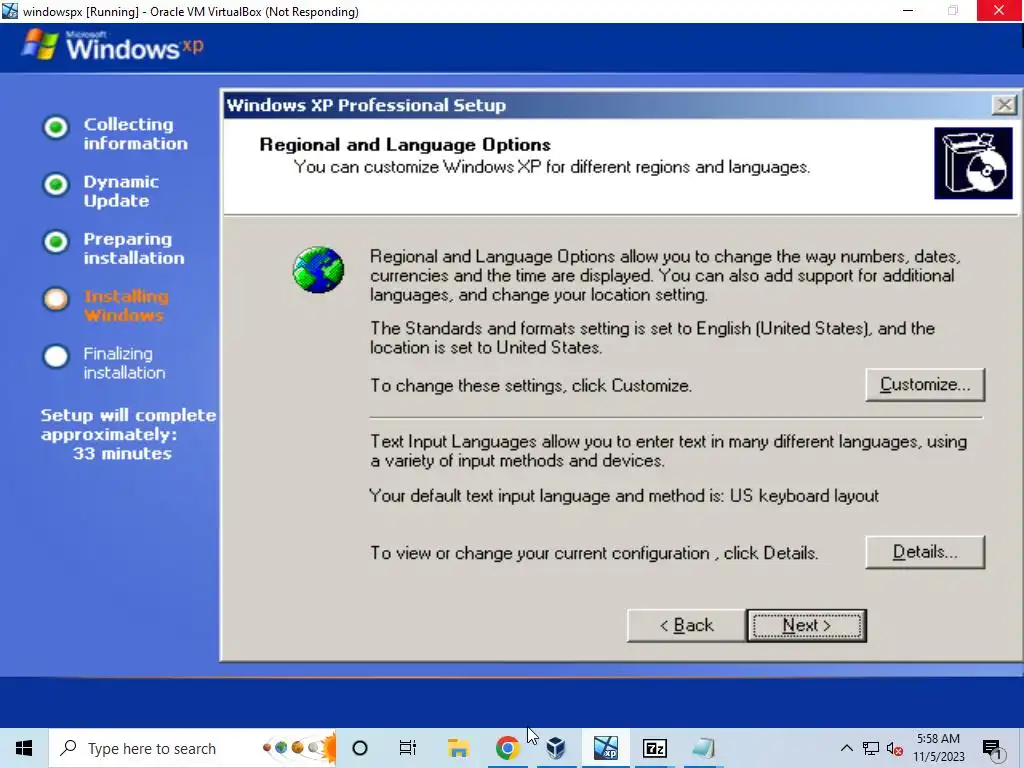Open the Windows Start menu

24,748
